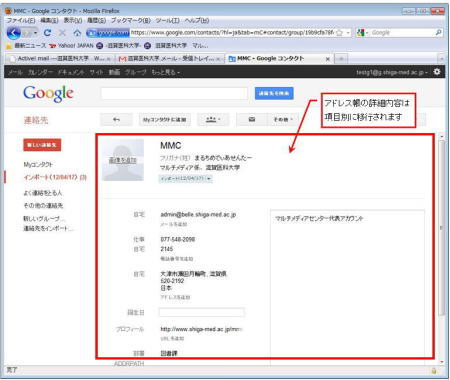Image resolution: width=450 pixels, height=380 pixels.
Task: Click the Myコンタクトに追加 button
Action: [165, 119]
